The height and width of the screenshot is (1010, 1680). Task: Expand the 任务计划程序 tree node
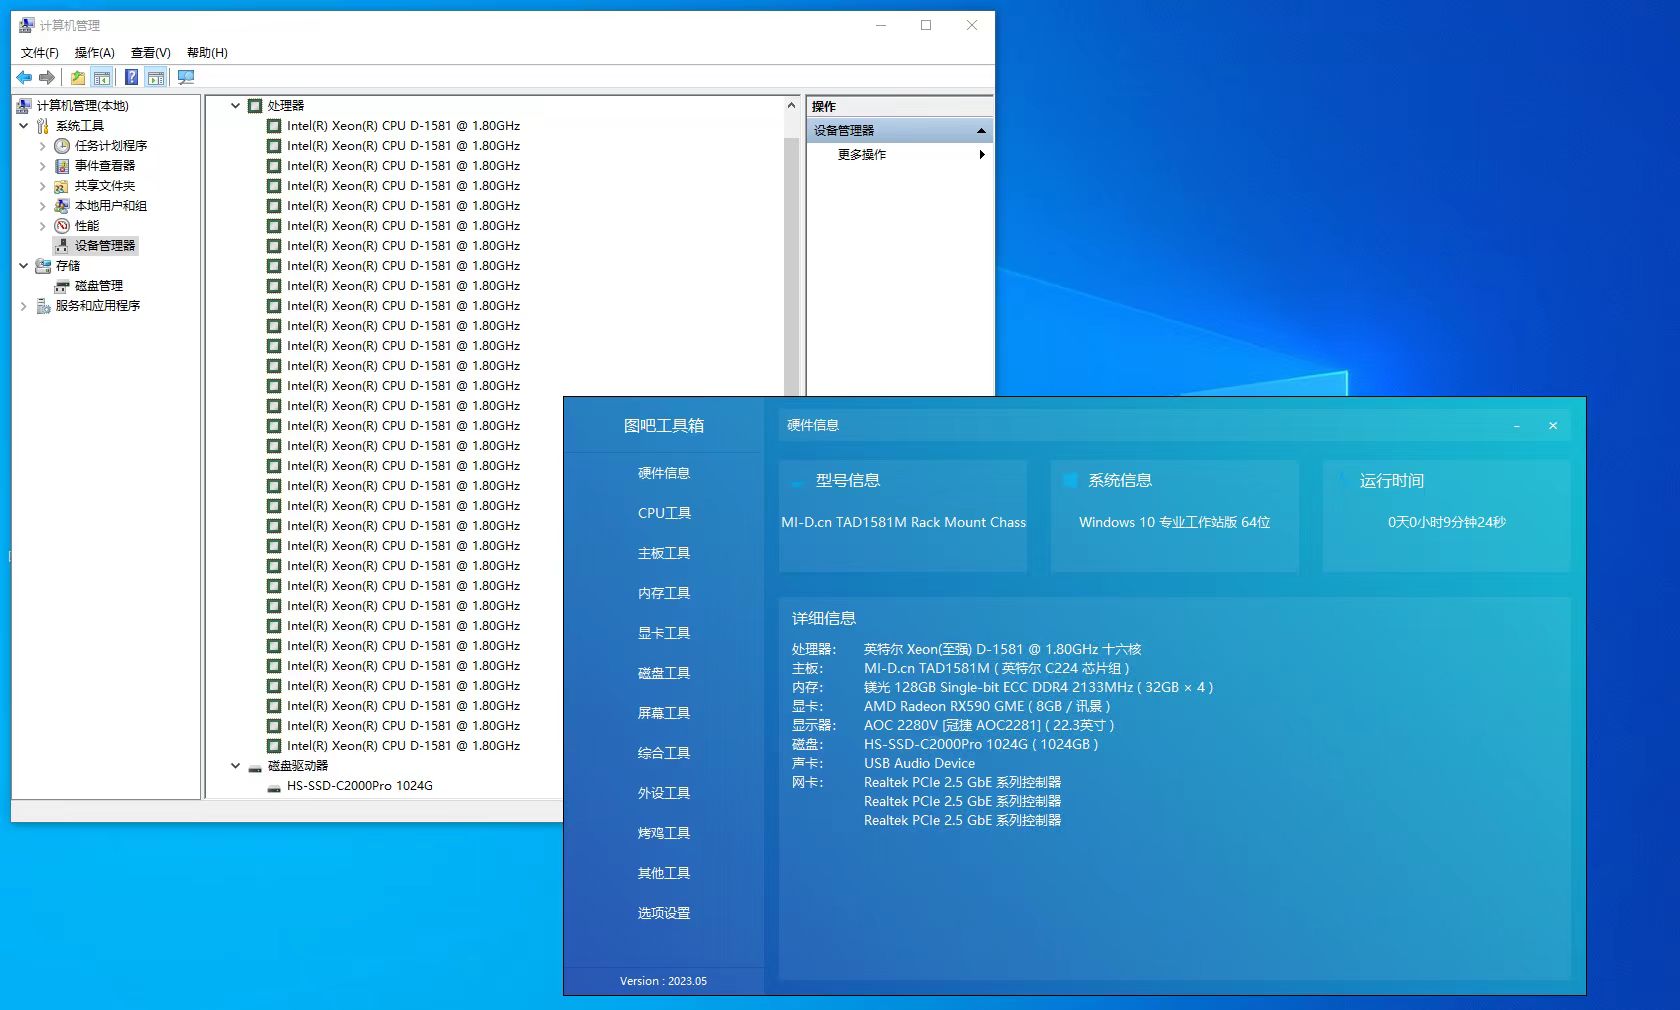(x=42, y=145)
